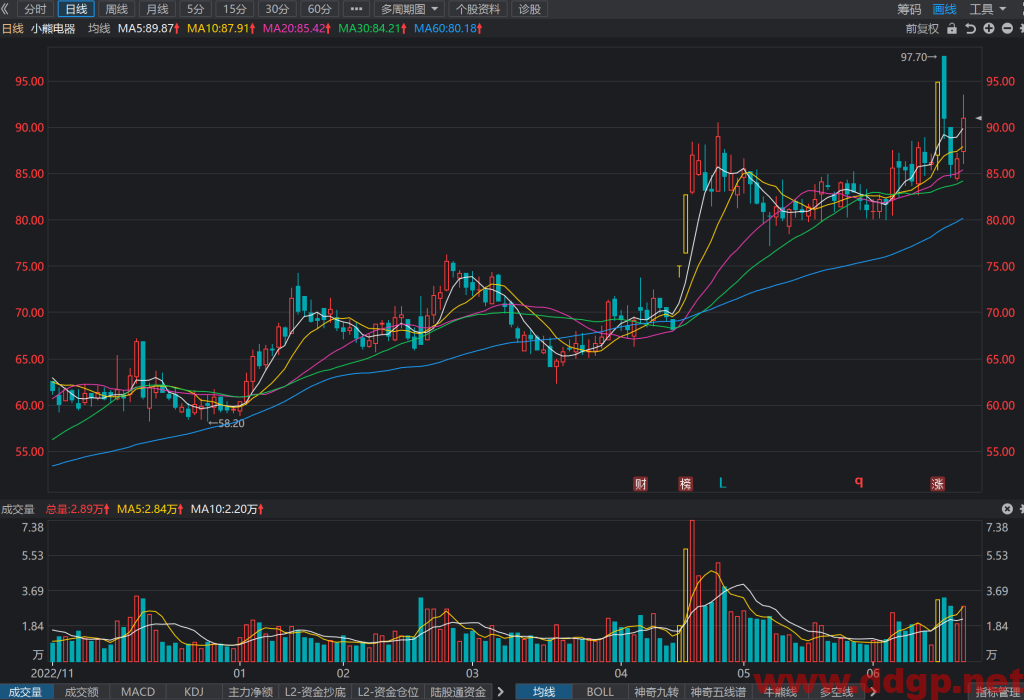The height and width of the screenshot is (700, 1024).
Task: Switch main overlay to BOLL
Action: pos(600,692)
